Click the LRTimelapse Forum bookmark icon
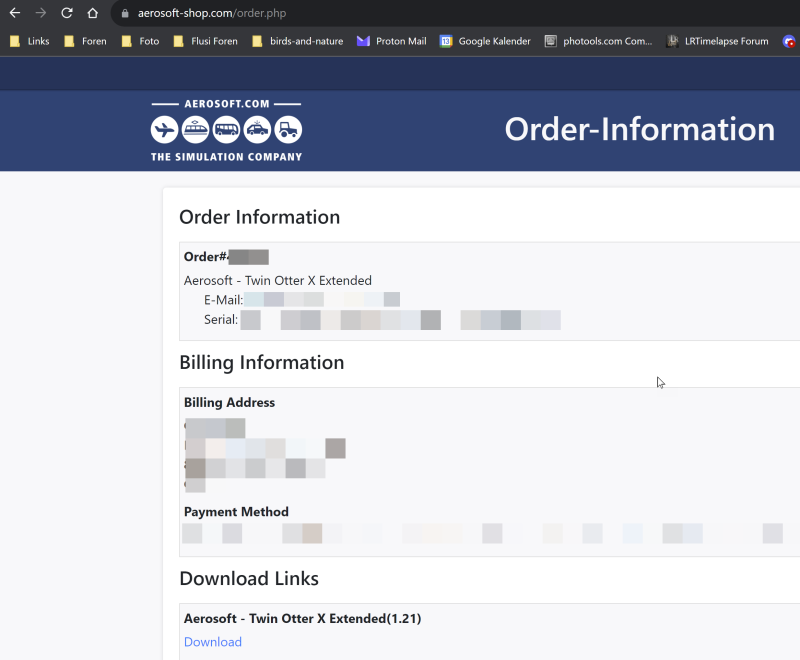Image resolution: width=800 pixels, height=660 pixels. coord(672,41)
